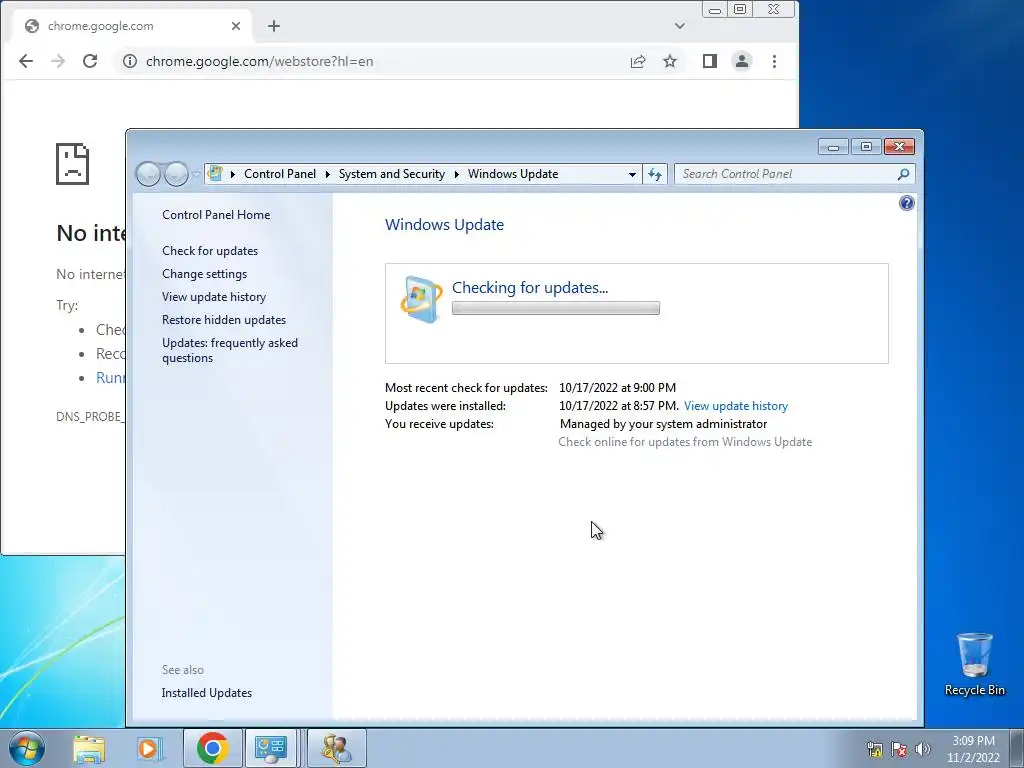
Task: Expand Control Panel address bar dropdown
Action: click(x=632, y=174)
